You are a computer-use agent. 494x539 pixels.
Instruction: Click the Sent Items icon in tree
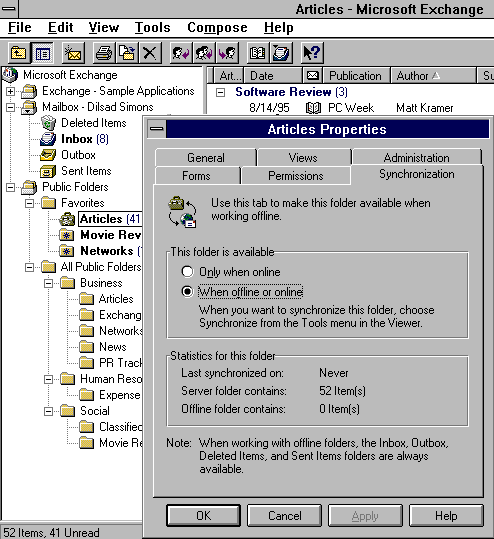[48, 171]
